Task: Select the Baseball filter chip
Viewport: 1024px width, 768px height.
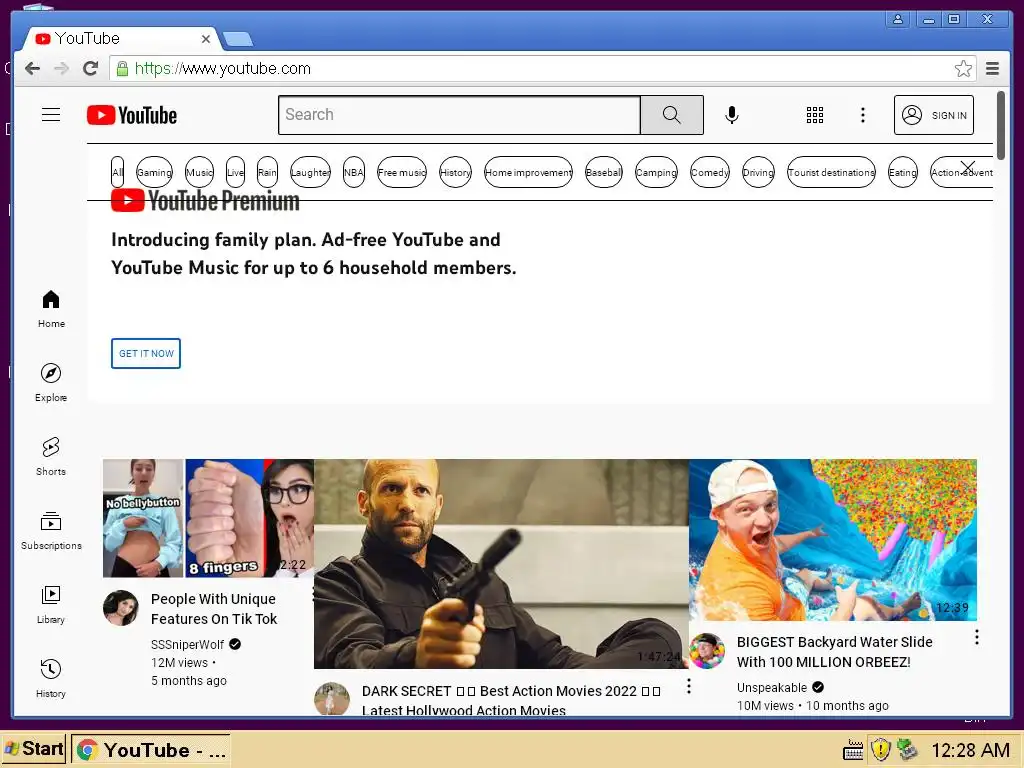Action: (x=603, y=172)
